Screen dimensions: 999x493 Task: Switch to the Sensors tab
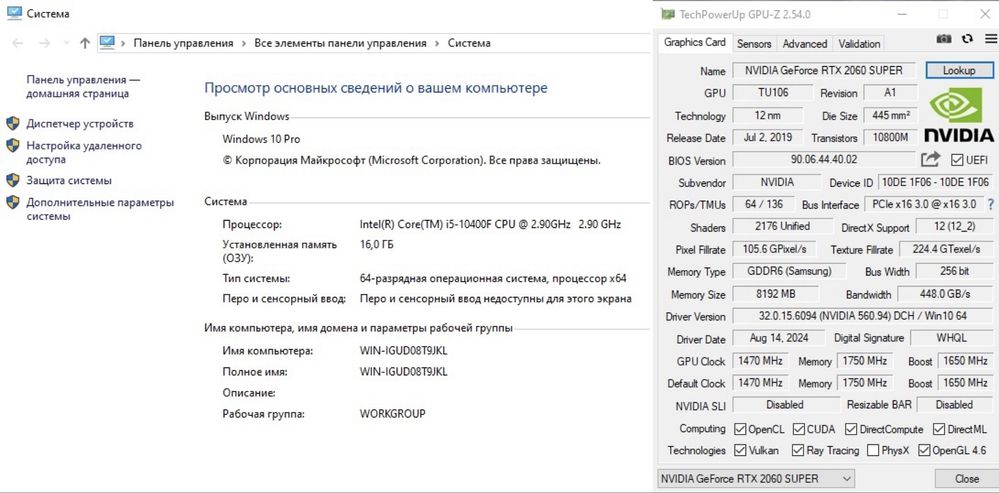pos(754,44)
